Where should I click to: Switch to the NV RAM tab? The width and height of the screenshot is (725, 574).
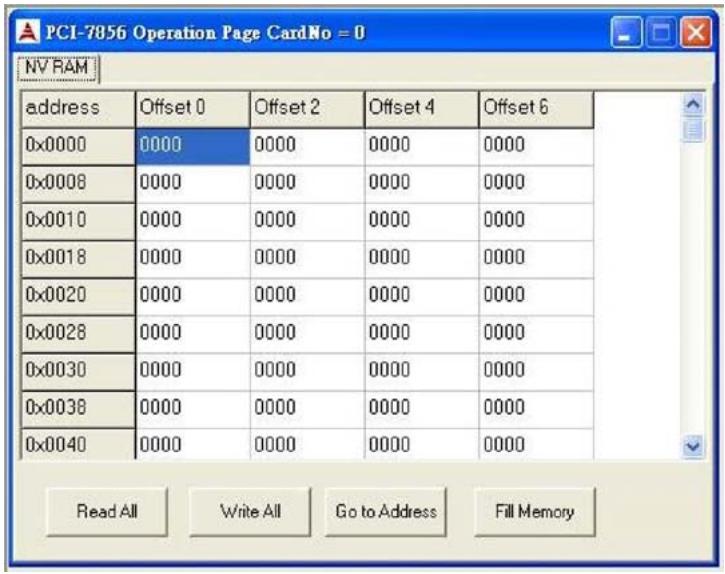(57, 68)
